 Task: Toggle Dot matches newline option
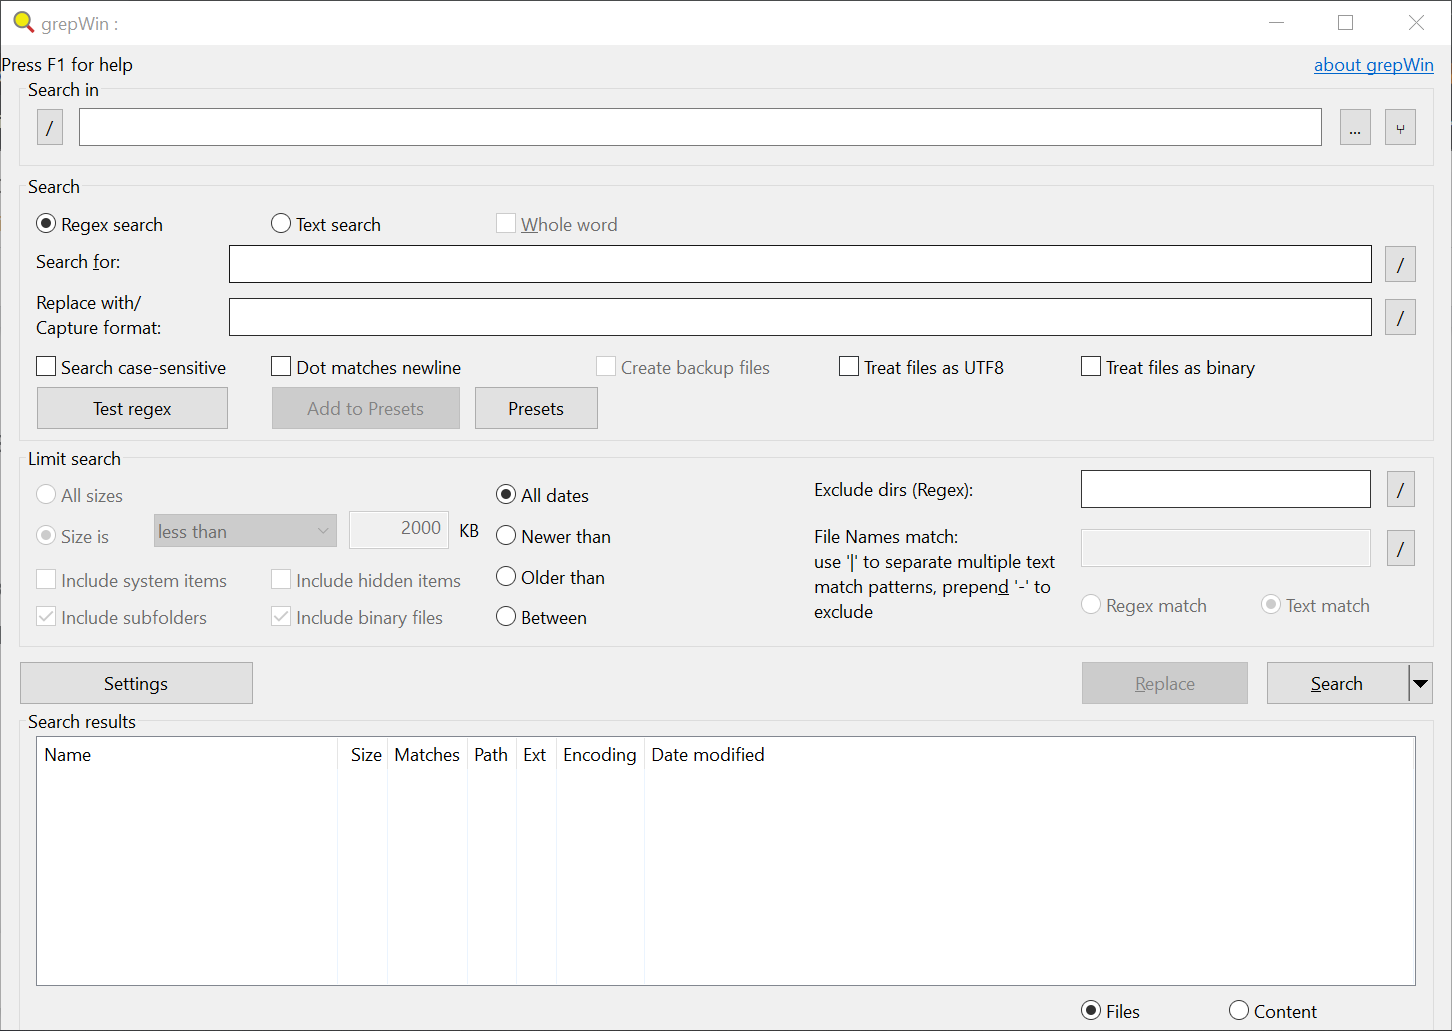tap(281, 367)
